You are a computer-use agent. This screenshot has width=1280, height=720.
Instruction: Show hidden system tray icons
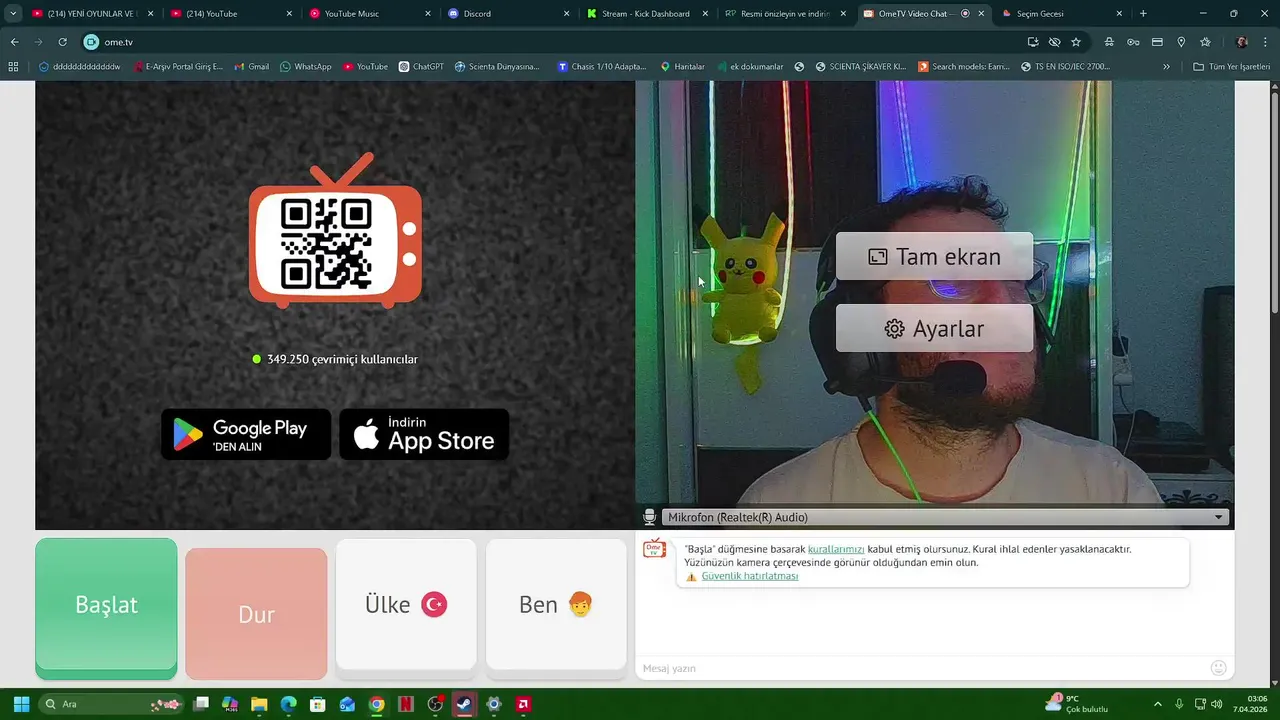pos(1158,704)
